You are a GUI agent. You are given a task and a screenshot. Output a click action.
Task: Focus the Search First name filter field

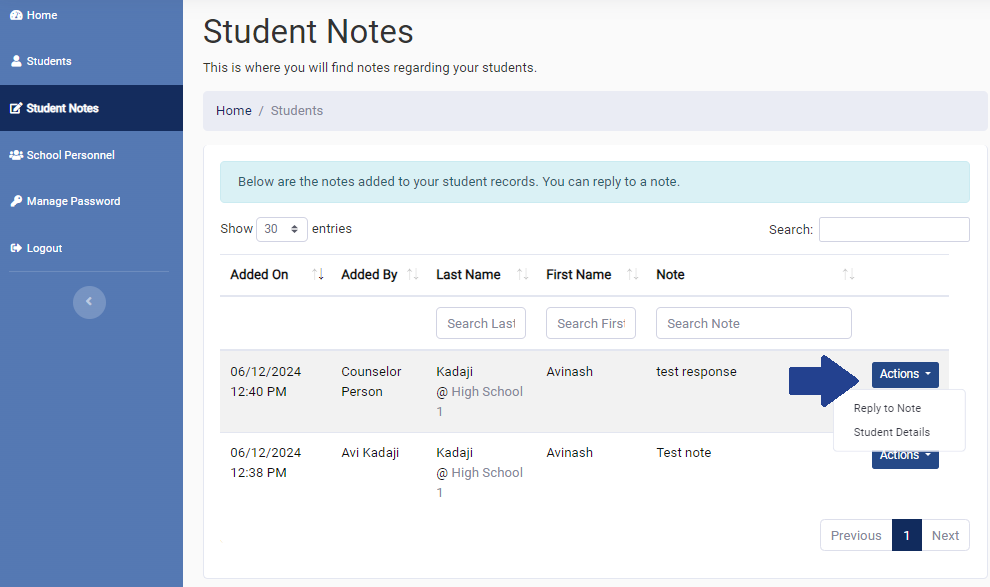[591, 323]
